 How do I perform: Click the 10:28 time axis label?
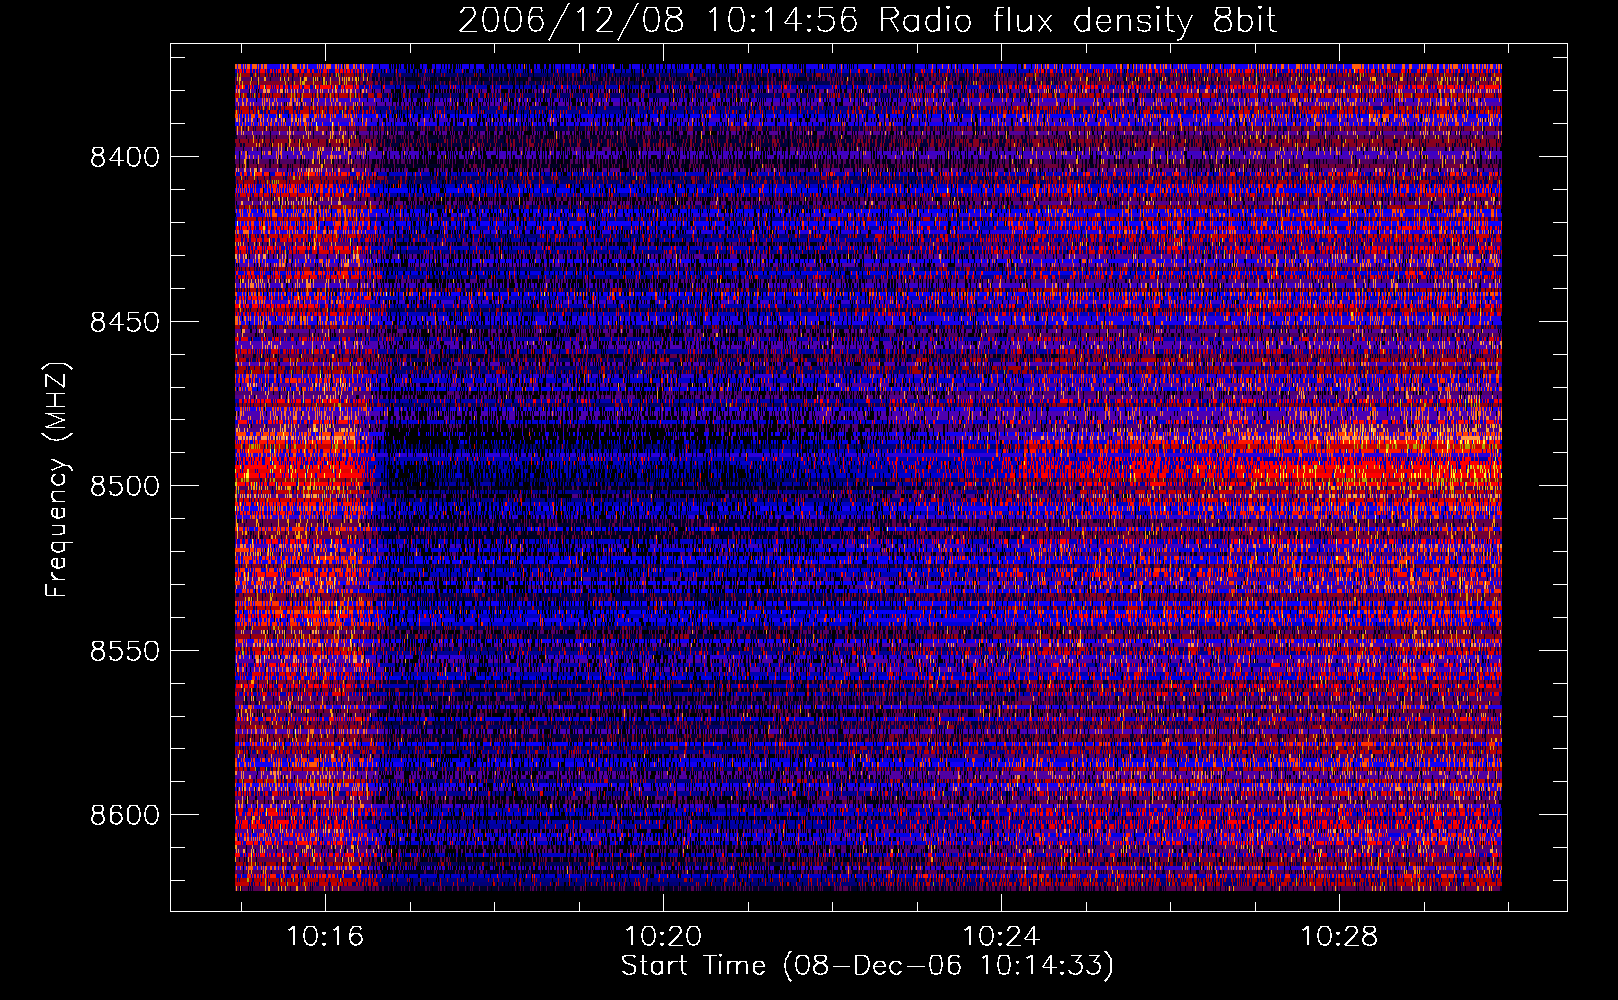pos(1338,937)
